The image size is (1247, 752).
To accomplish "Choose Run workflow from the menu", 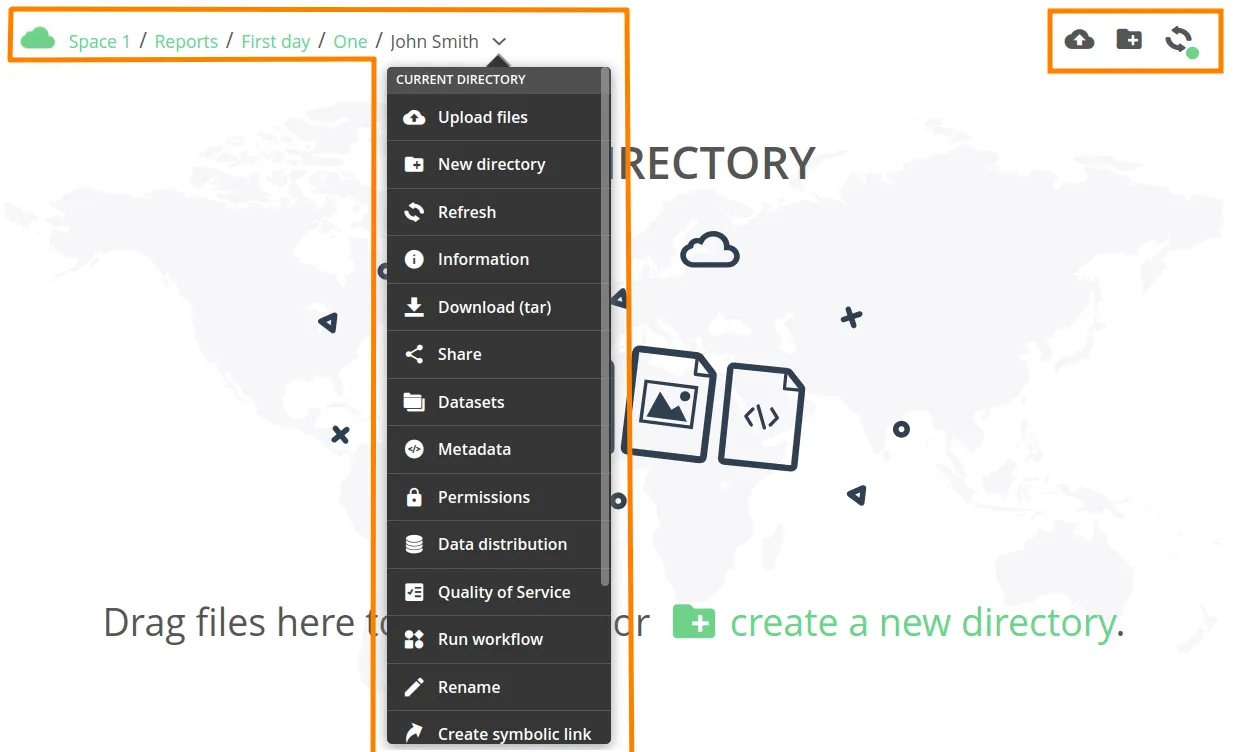I will [490, 640].
